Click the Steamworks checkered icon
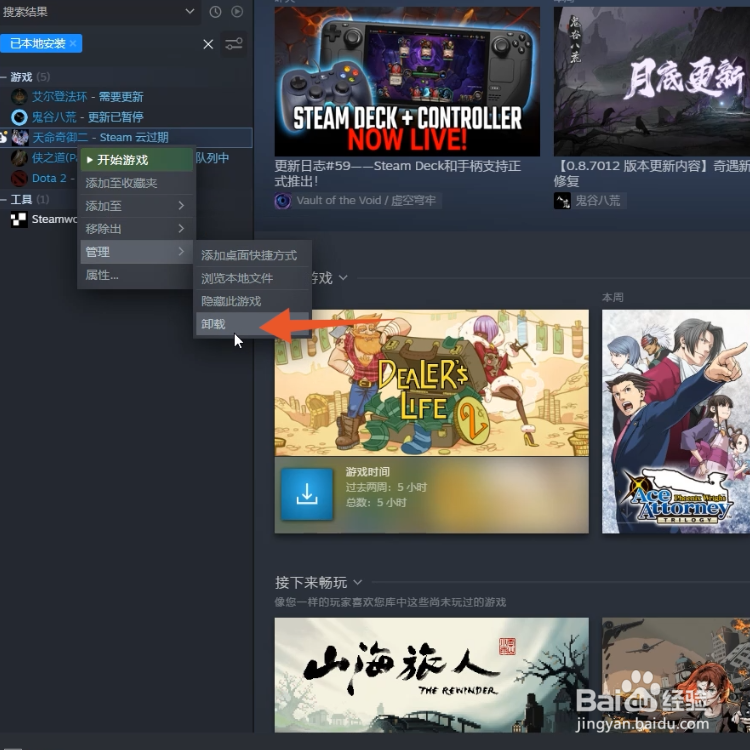 (x=19, y=220)
